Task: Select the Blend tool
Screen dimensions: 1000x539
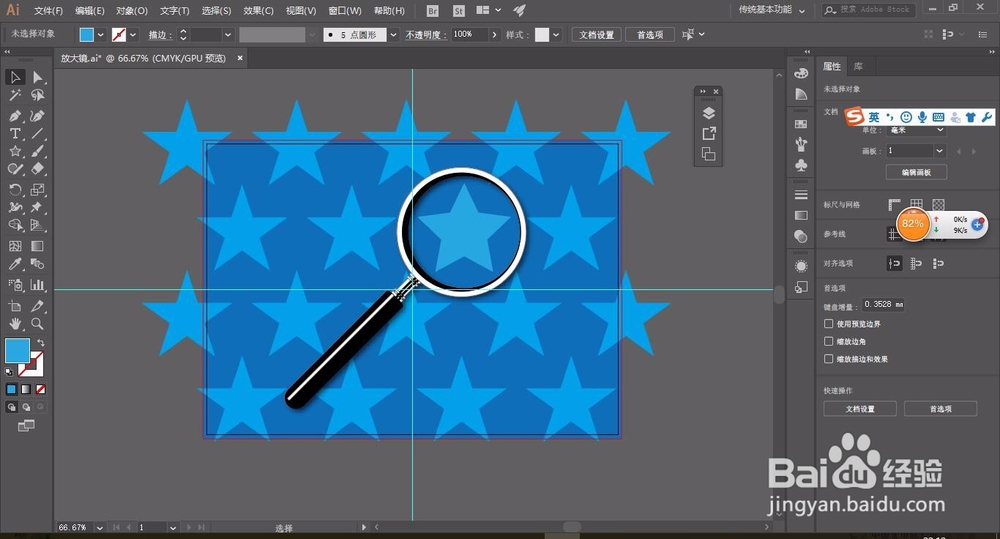Action: click(38, 264)
